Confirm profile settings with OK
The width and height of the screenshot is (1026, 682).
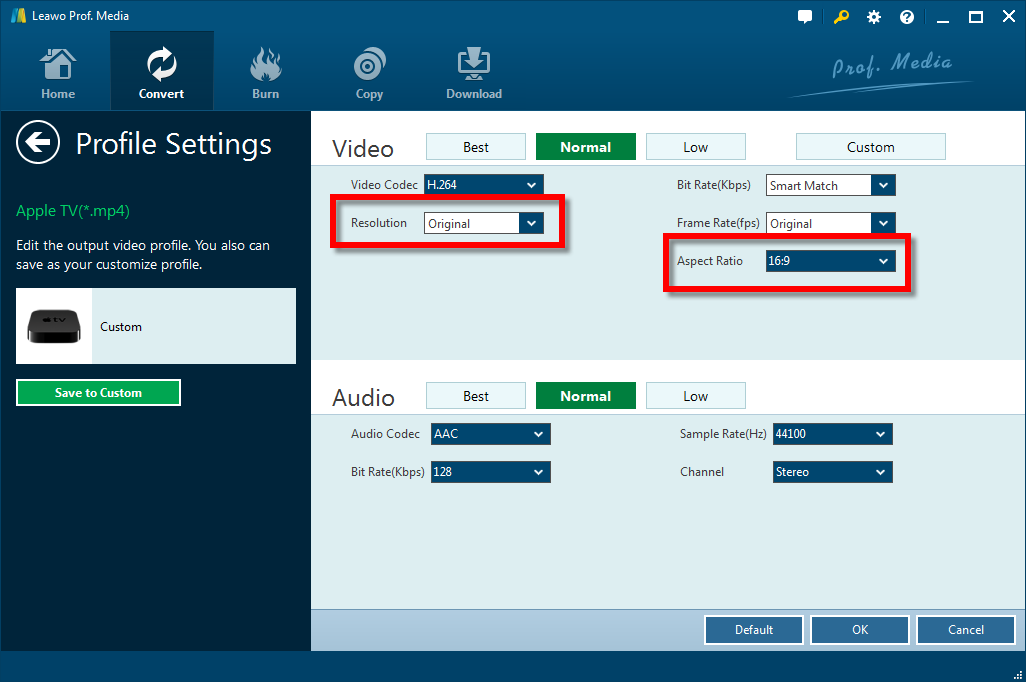point(860,630)
